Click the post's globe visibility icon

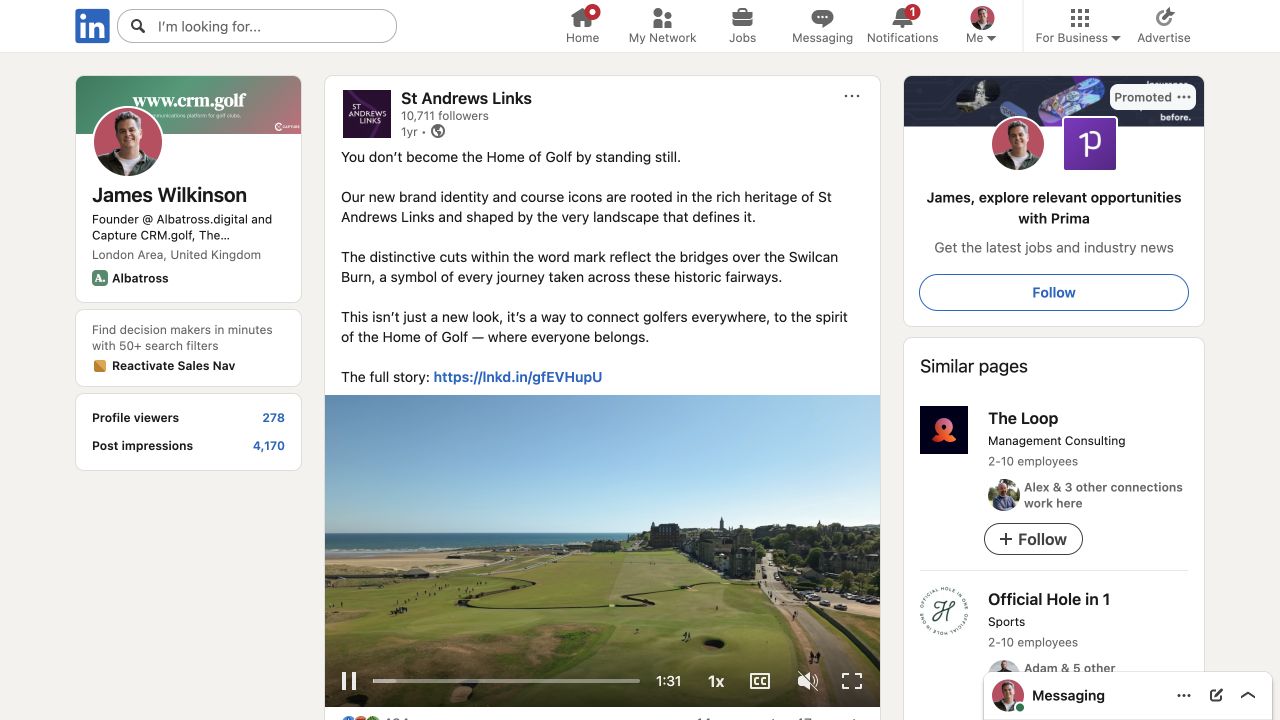tap(438, 131)
